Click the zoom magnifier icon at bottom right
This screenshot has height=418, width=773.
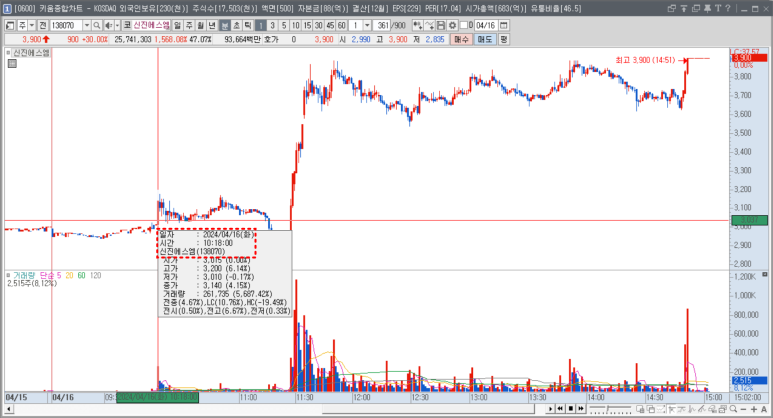coord(734,409)
